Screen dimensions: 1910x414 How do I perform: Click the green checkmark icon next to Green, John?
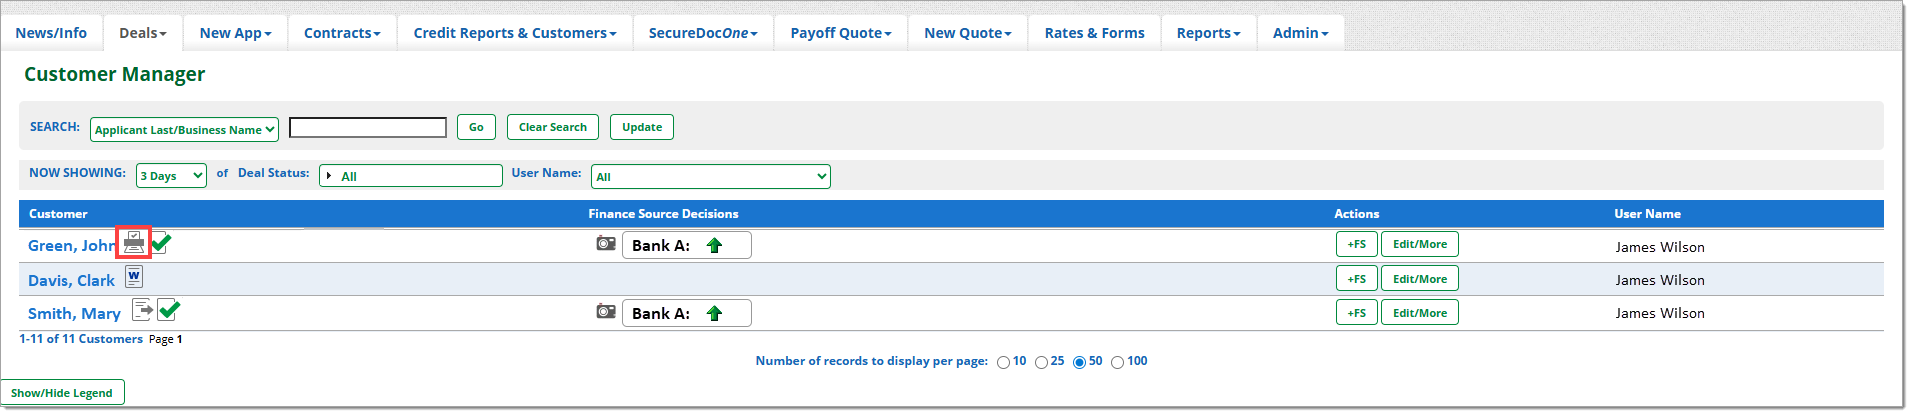[161, 243]
